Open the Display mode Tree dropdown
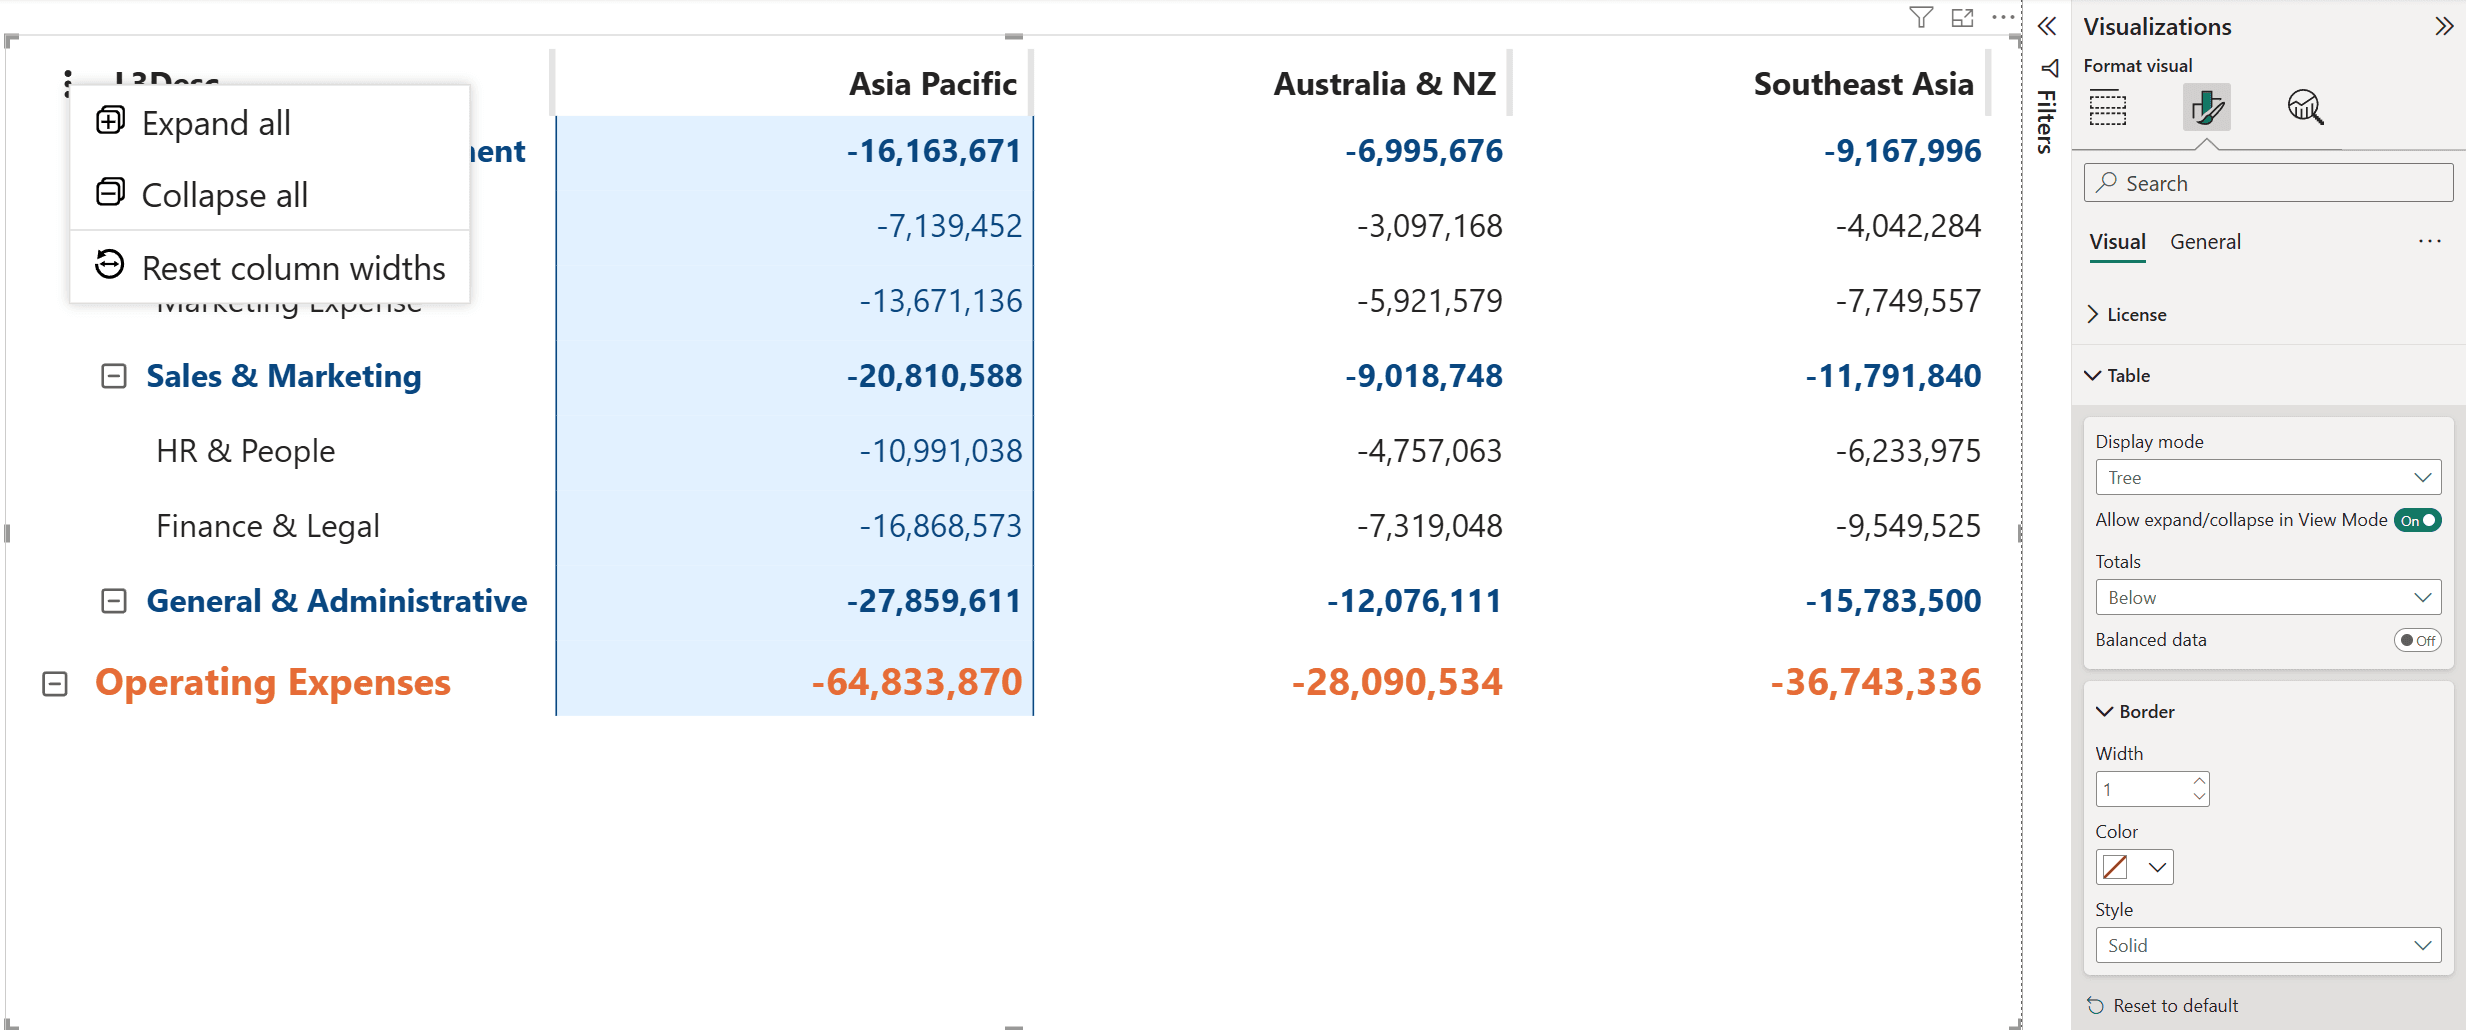Image resolution: width=2466 pixels, height=1030 pixels. (2268, 478)
